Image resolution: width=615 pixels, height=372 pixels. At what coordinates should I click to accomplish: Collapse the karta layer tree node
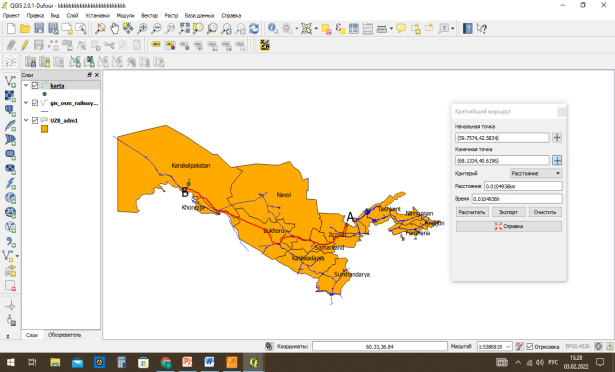coord(26,86)
